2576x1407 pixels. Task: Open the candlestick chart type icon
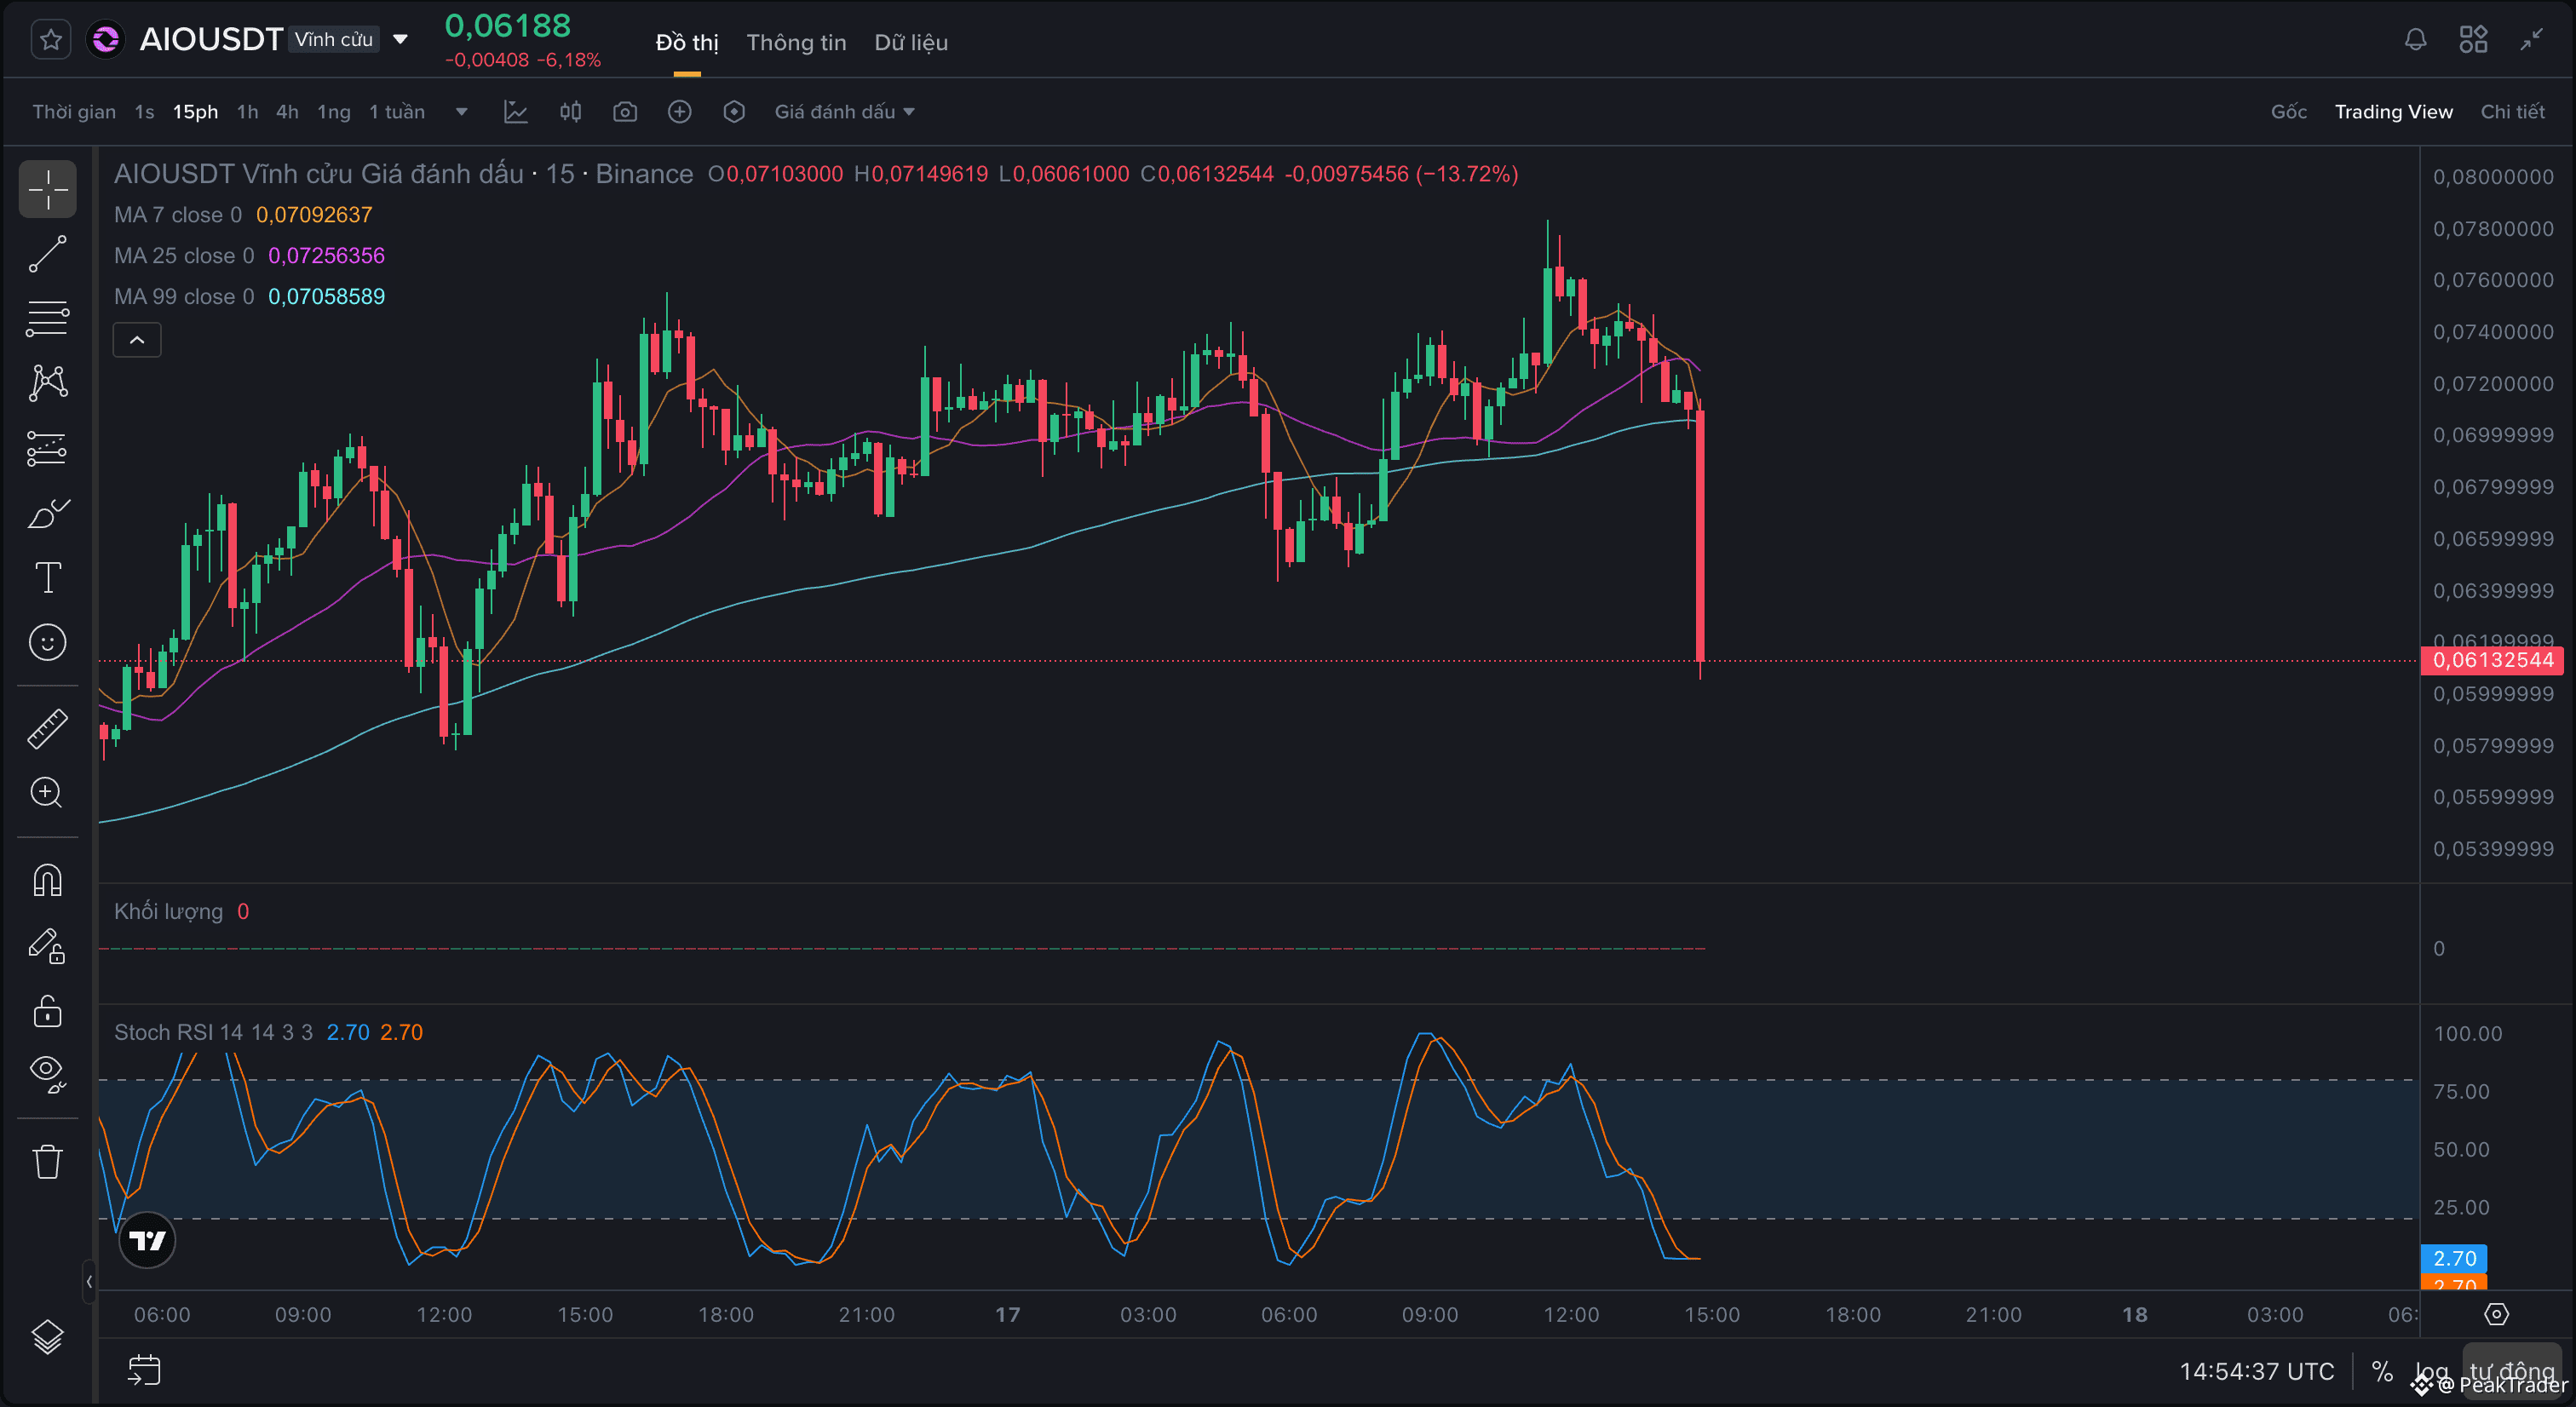tap(570, 112)
